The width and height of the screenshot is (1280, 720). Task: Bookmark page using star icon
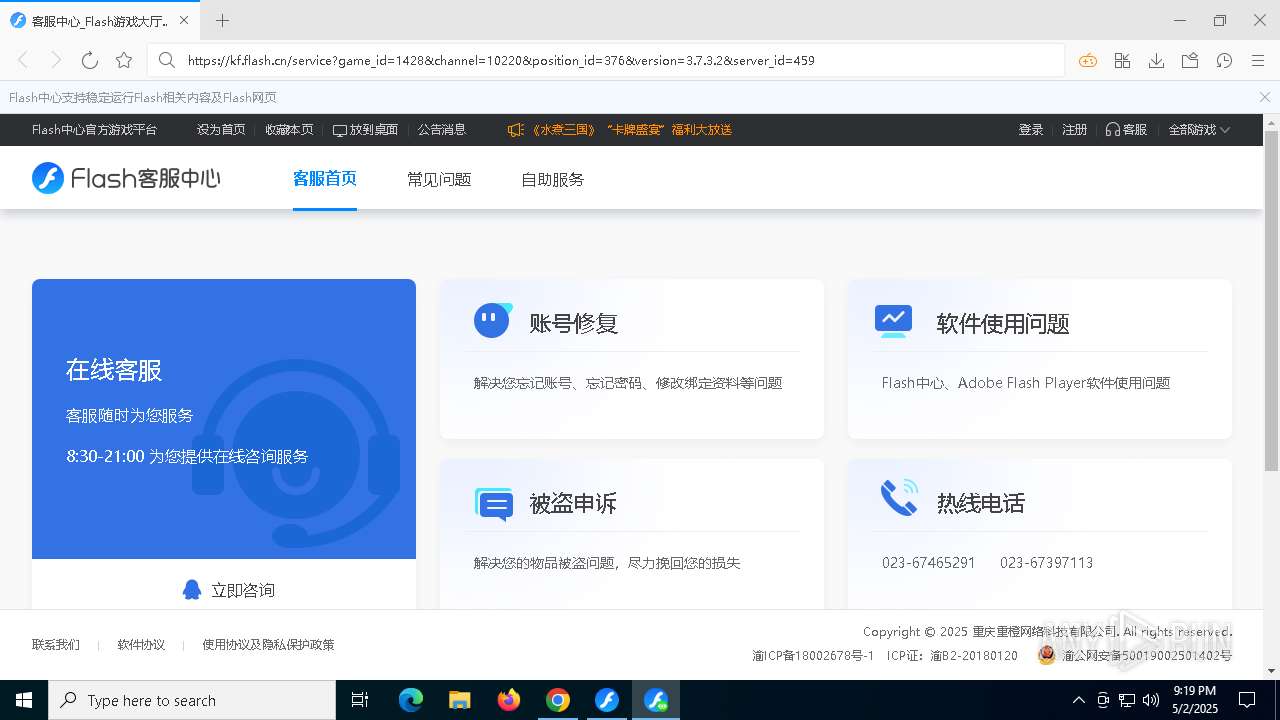(124, 60)
